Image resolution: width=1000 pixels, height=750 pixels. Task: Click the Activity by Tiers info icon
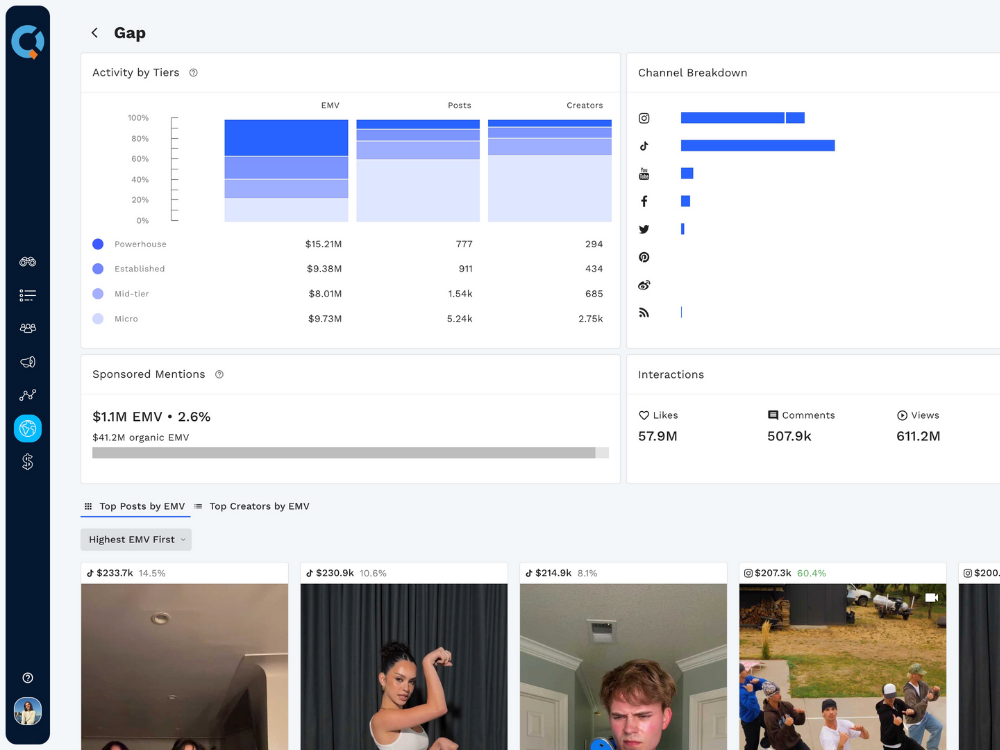[194, 73]
